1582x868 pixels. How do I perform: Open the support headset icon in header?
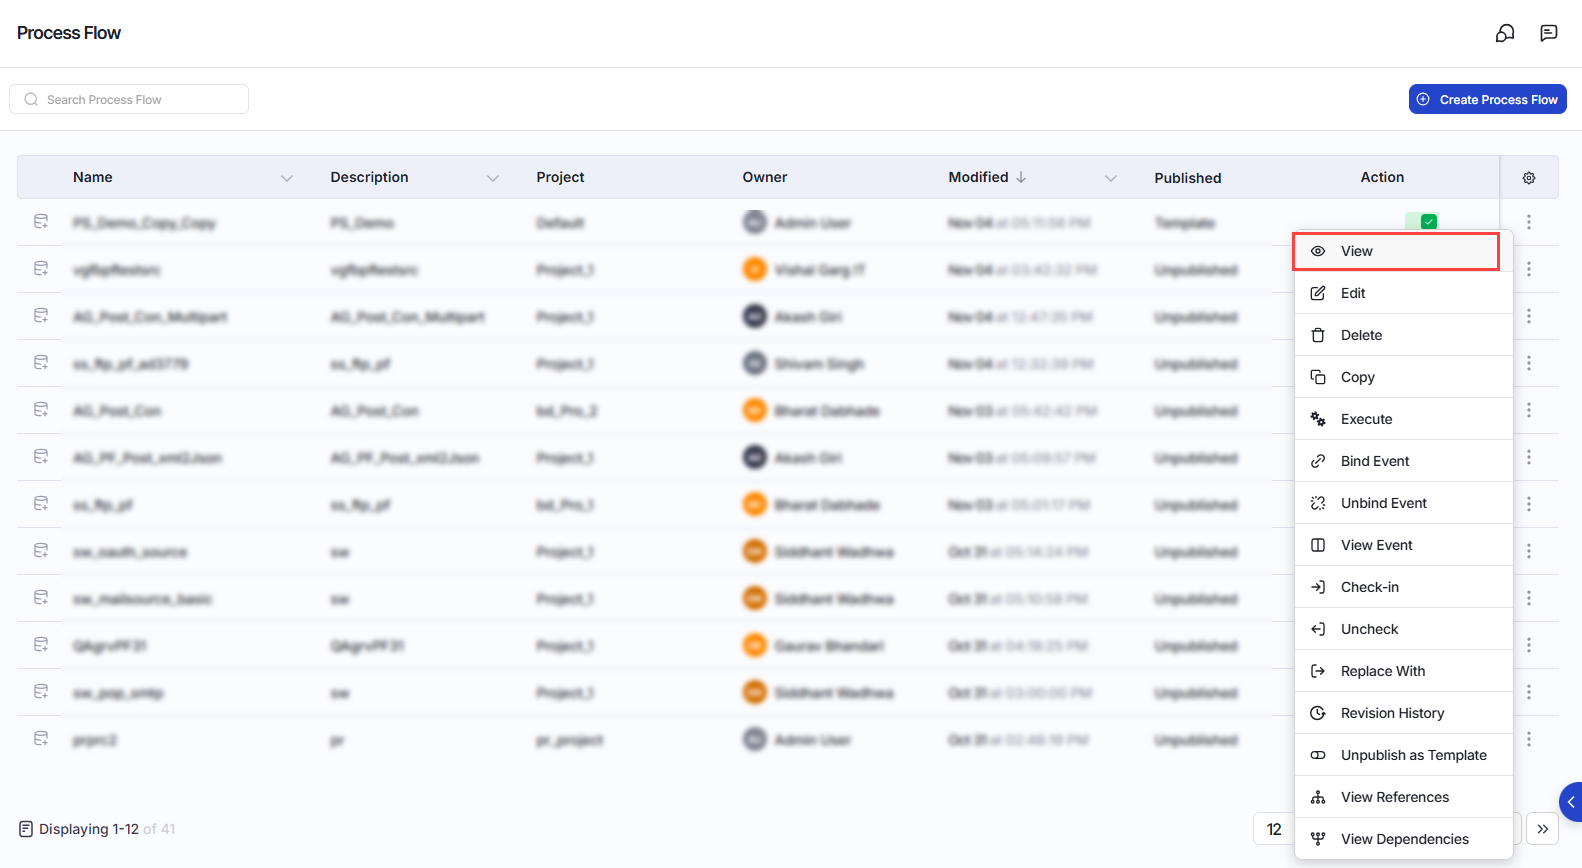[x=1505, y=33]
